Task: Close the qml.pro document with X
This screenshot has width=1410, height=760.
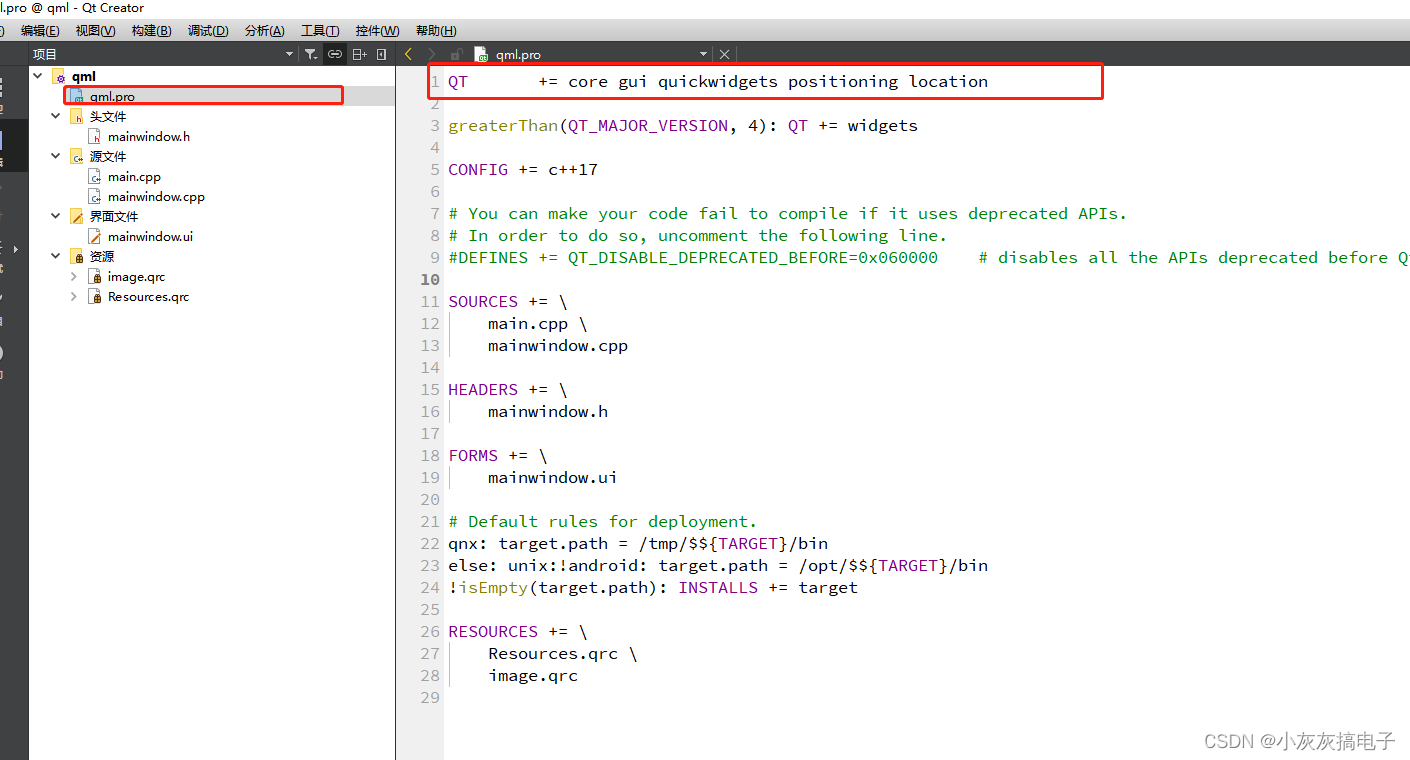Action: 725,54
